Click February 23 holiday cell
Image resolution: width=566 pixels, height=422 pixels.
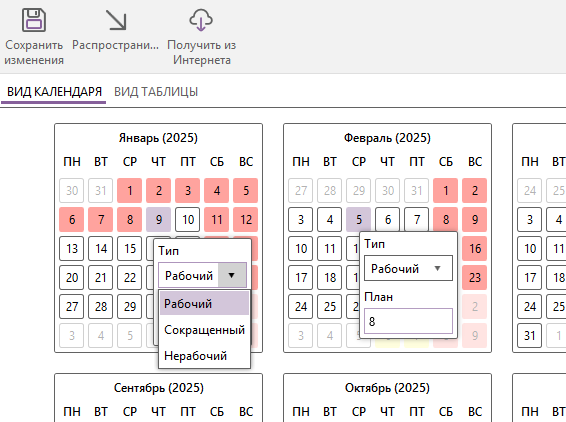475,278
